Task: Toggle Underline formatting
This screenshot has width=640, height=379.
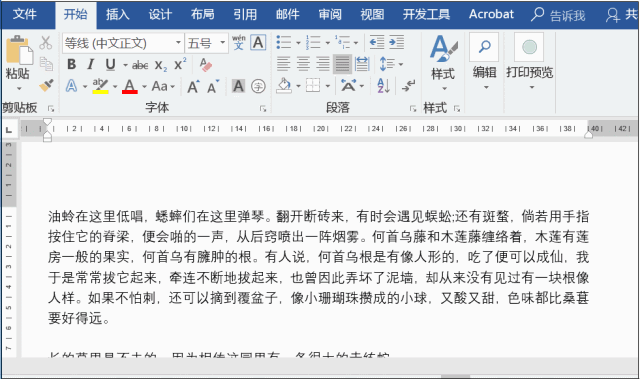Action: pyautogui.click(x=110, y=64)
